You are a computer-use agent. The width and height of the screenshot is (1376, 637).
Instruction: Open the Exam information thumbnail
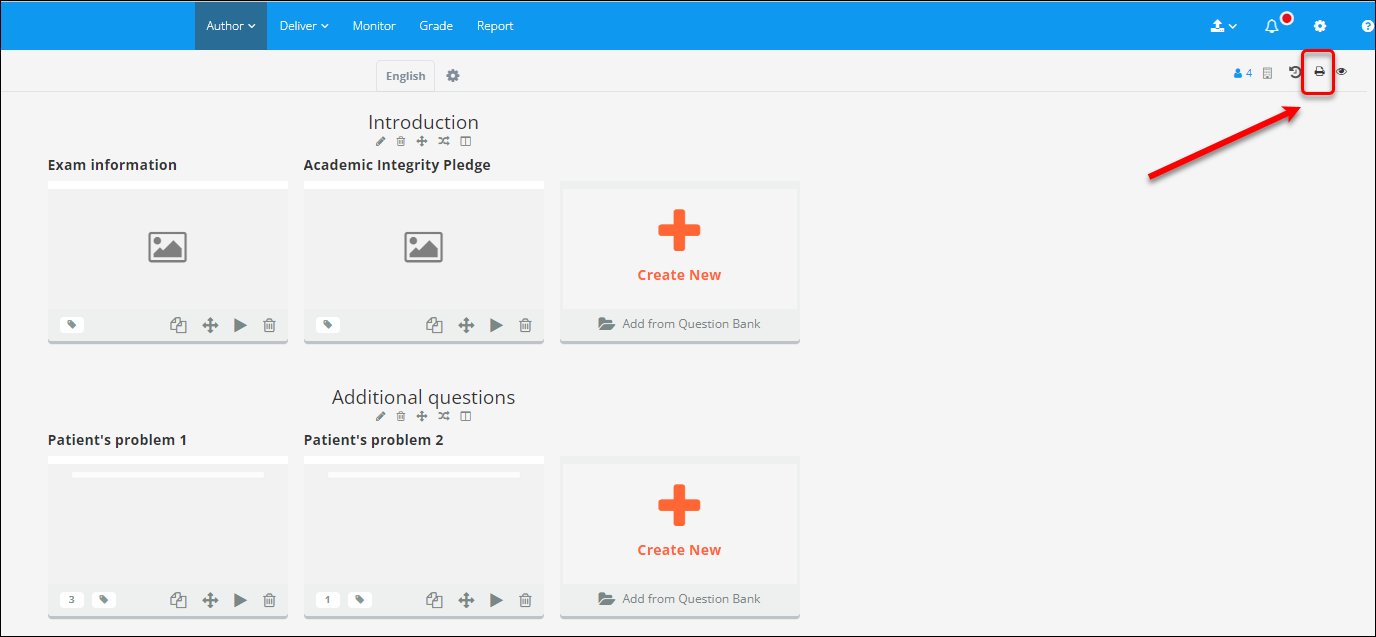pyautogui.click(x=168, y=247)
